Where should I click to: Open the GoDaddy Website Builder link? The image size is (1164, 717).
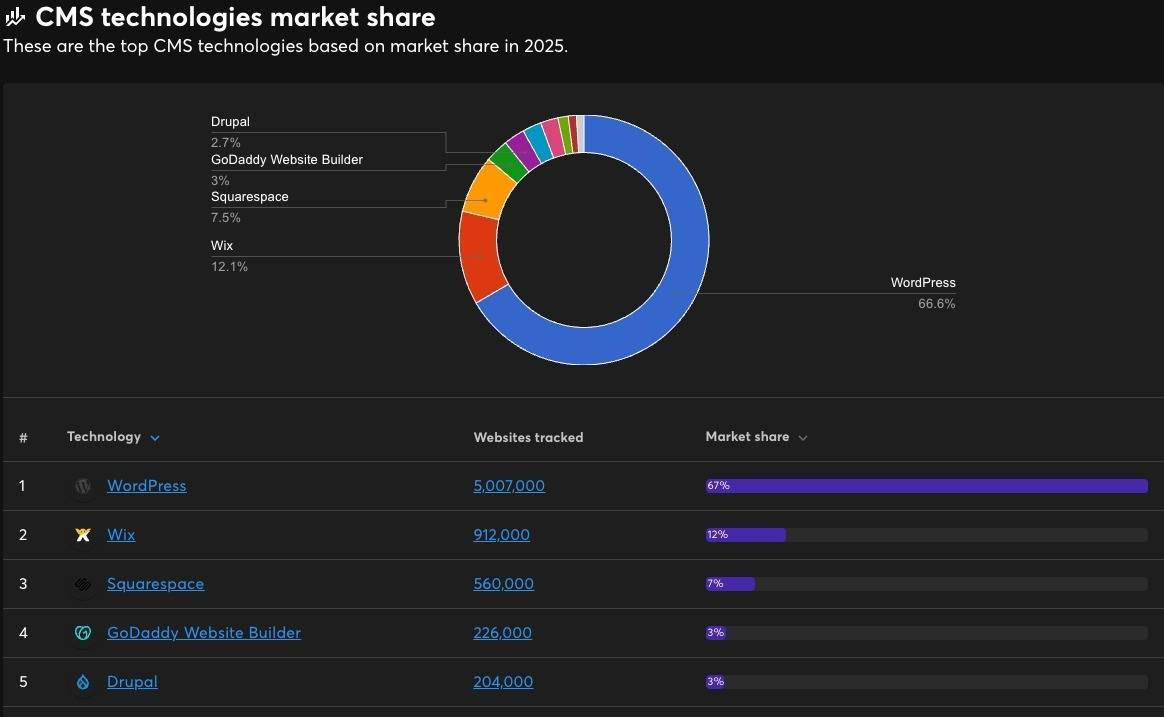(x=203, y=633)
